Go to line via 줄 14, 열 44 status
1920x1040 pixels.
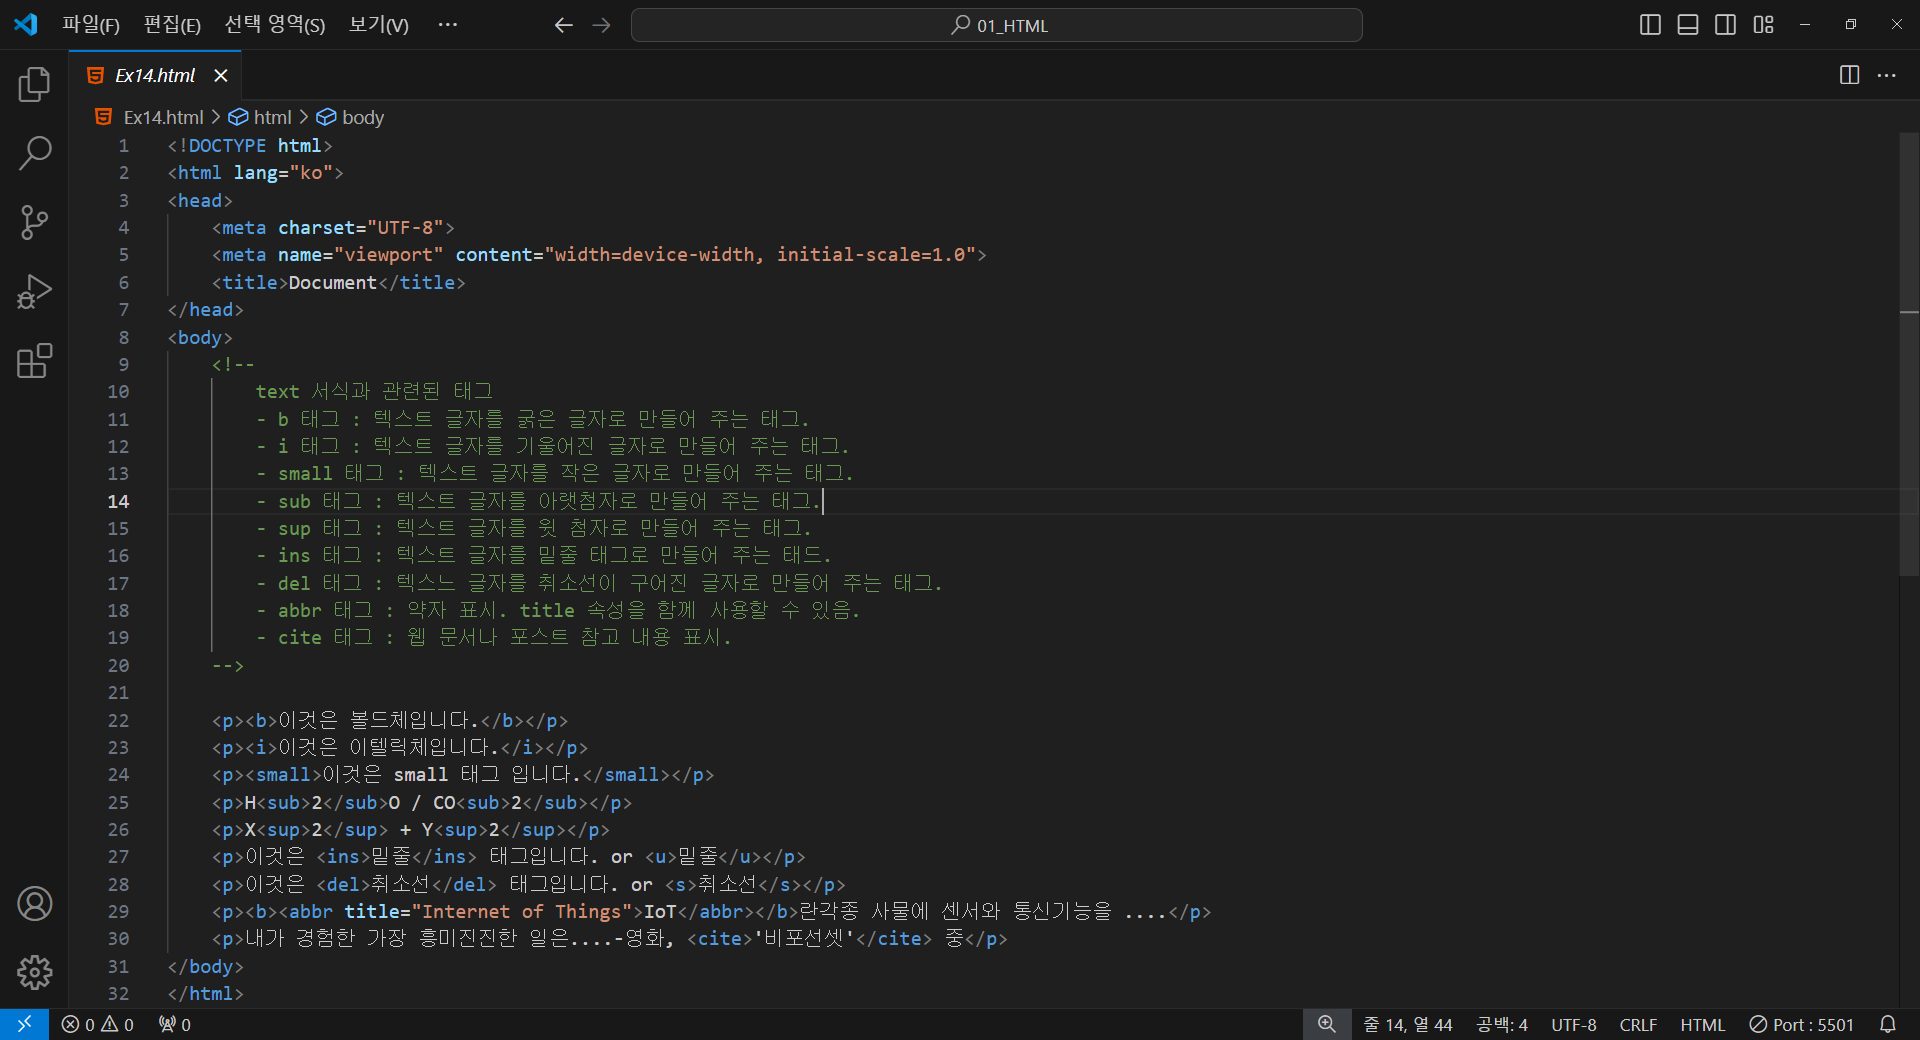[x=1408, y=1025]
